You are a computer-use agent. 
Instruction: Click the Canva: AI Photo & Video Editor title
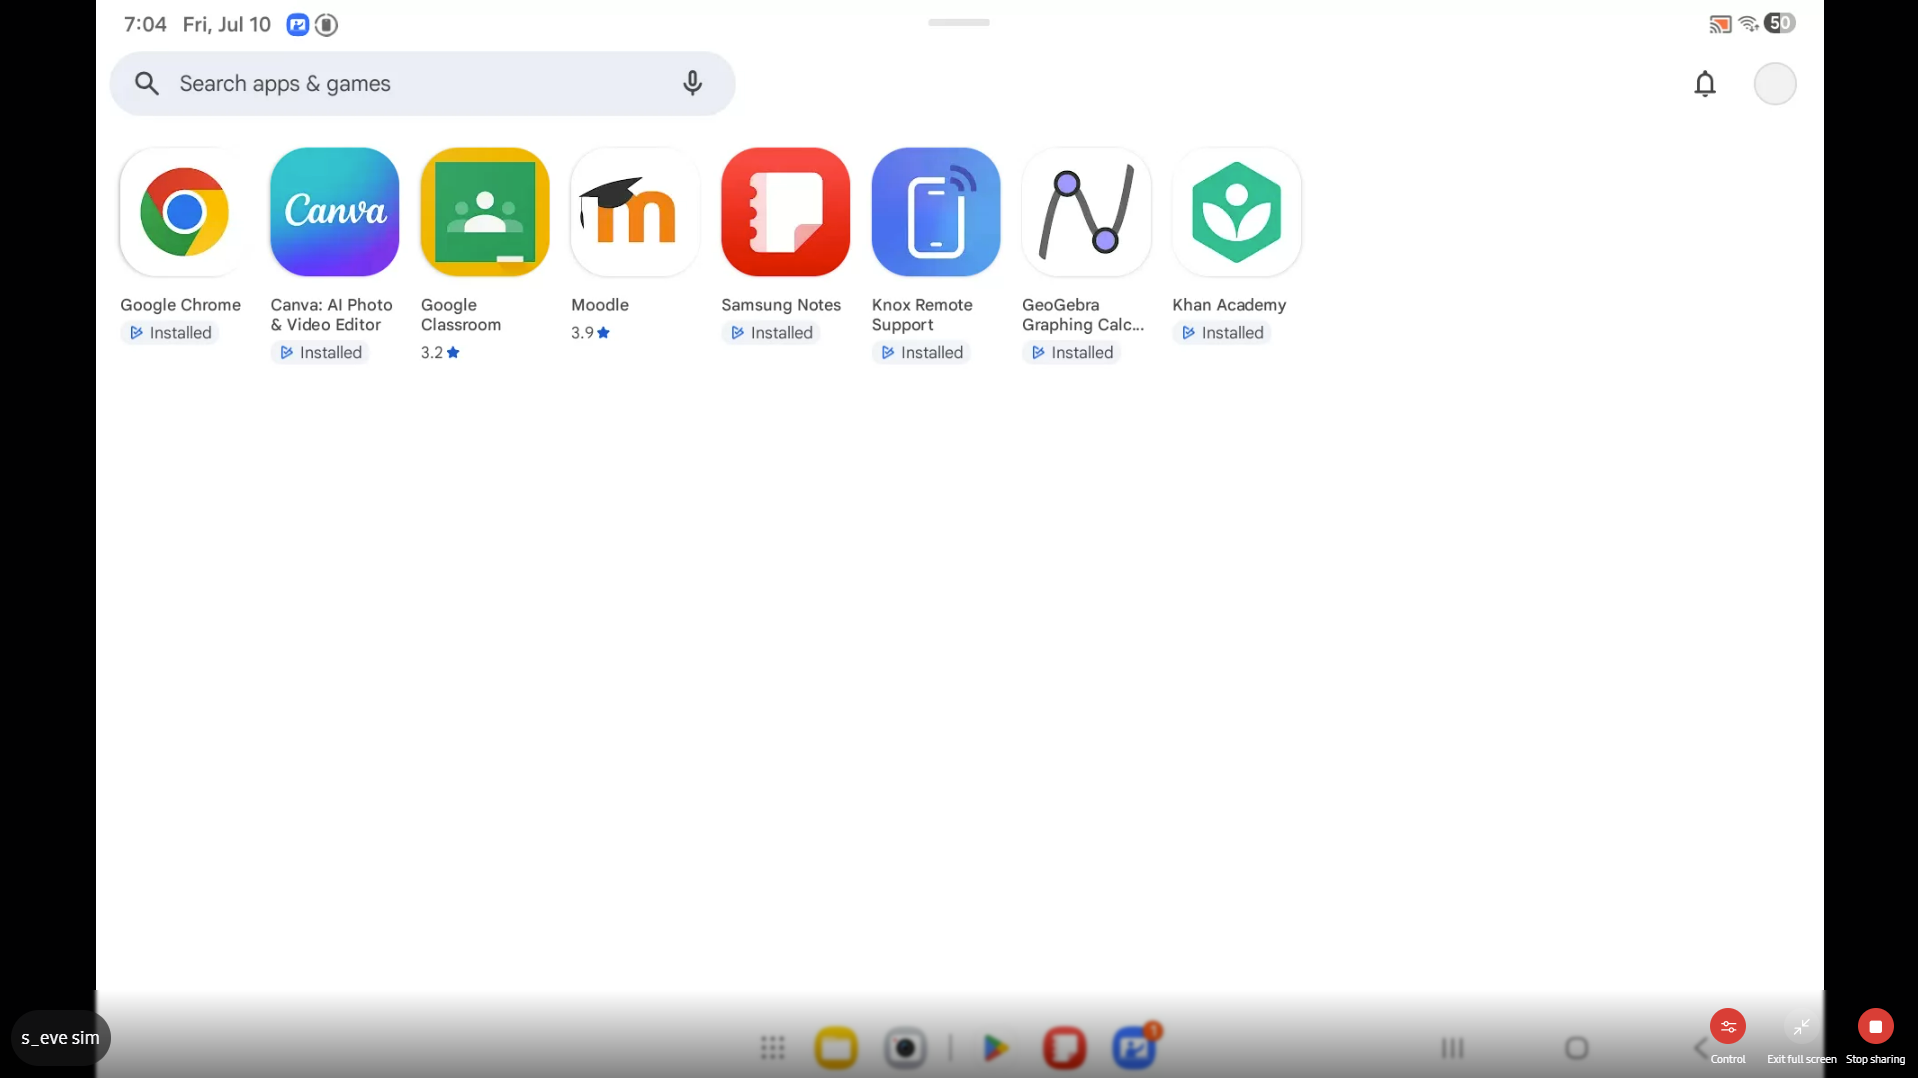coord(331,315)
